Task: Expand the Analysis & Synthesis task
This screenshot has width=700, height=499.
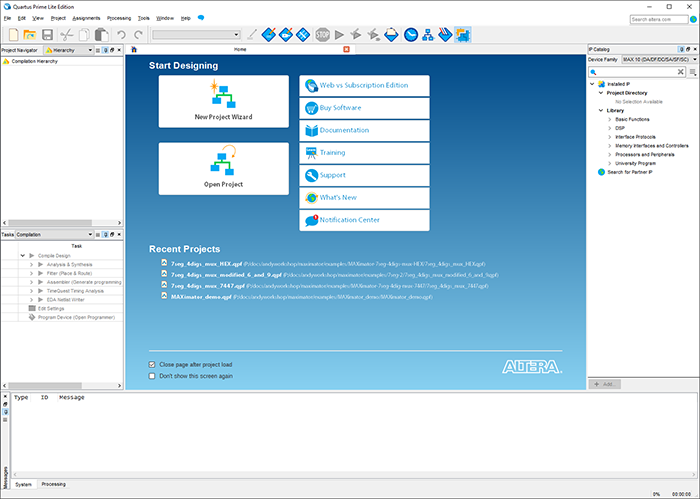Action: coord(32,265)
